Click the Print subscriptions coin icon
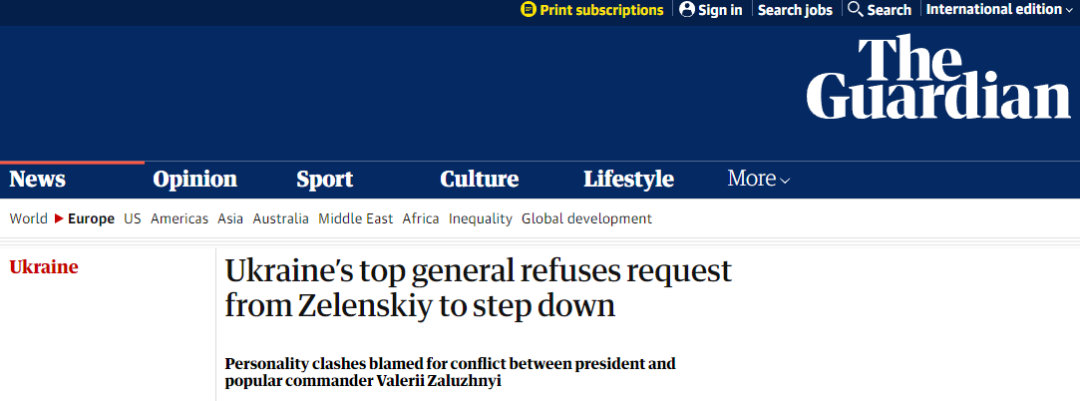 528,10
